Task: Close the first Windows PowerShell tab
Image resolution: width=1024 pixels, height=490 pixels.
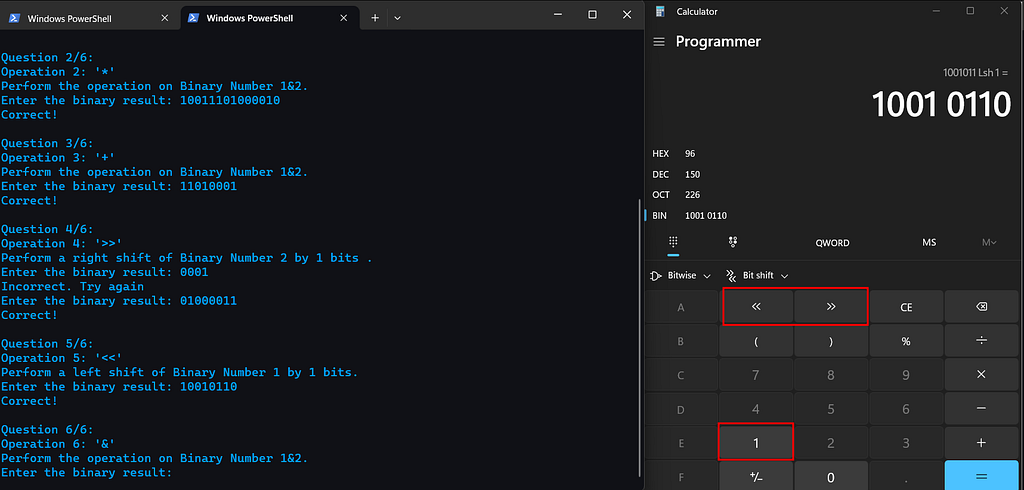Action: 165,18
